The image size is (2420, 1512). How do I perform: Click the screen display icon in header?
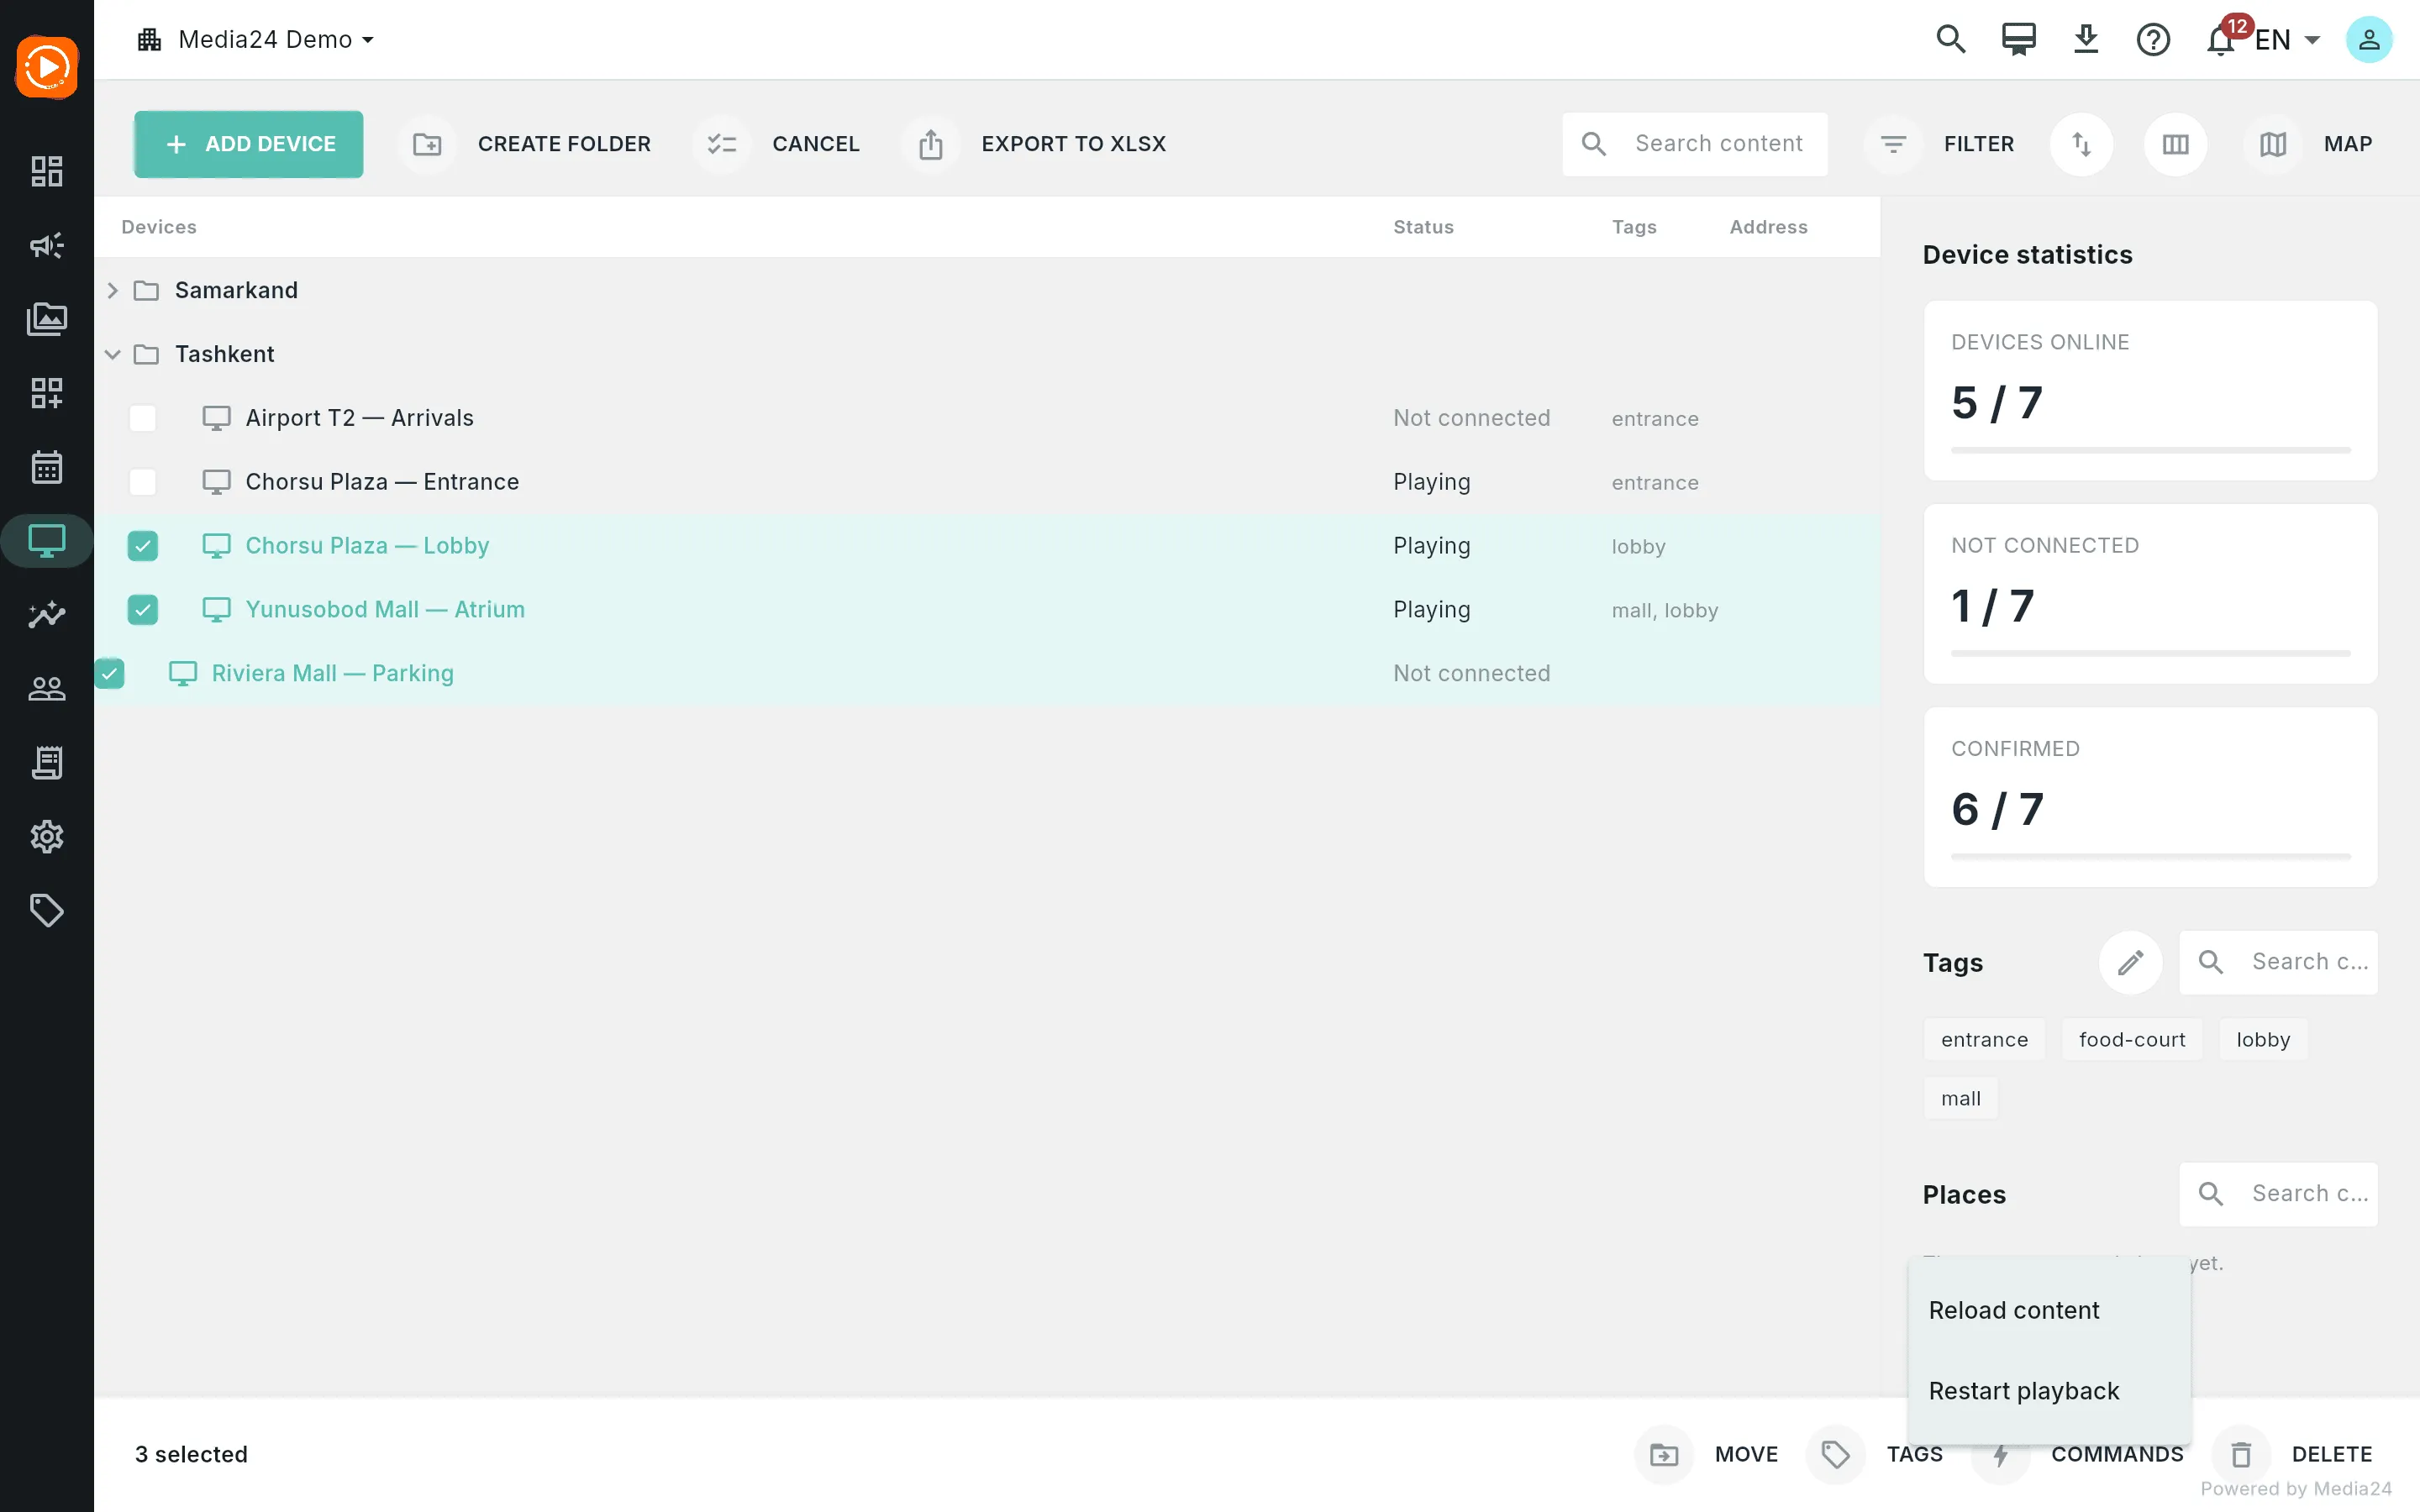tap(2018, 40)
